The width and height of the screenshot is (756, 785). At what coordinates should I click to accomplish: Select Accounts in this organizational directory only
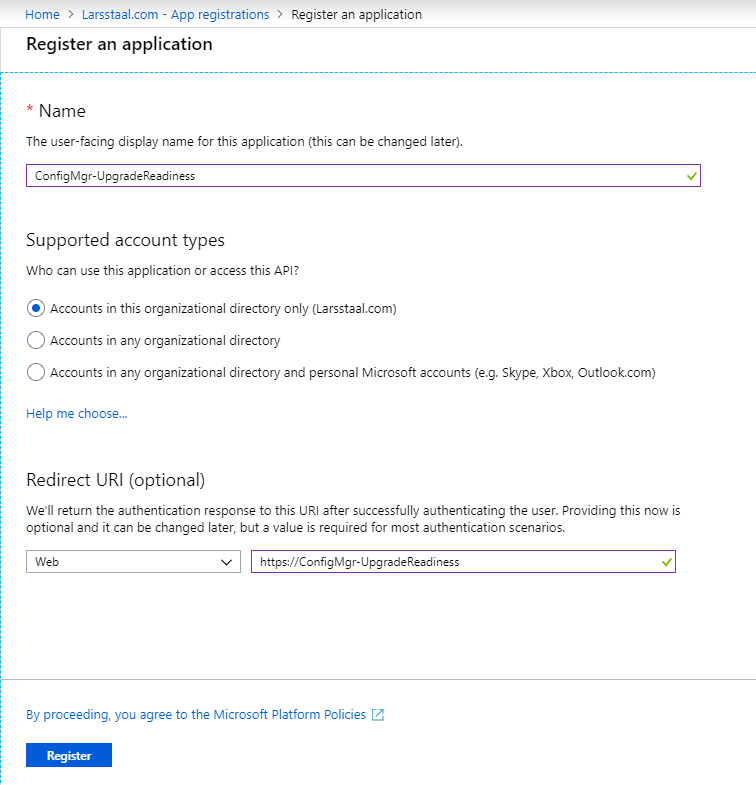pos(36,308)
